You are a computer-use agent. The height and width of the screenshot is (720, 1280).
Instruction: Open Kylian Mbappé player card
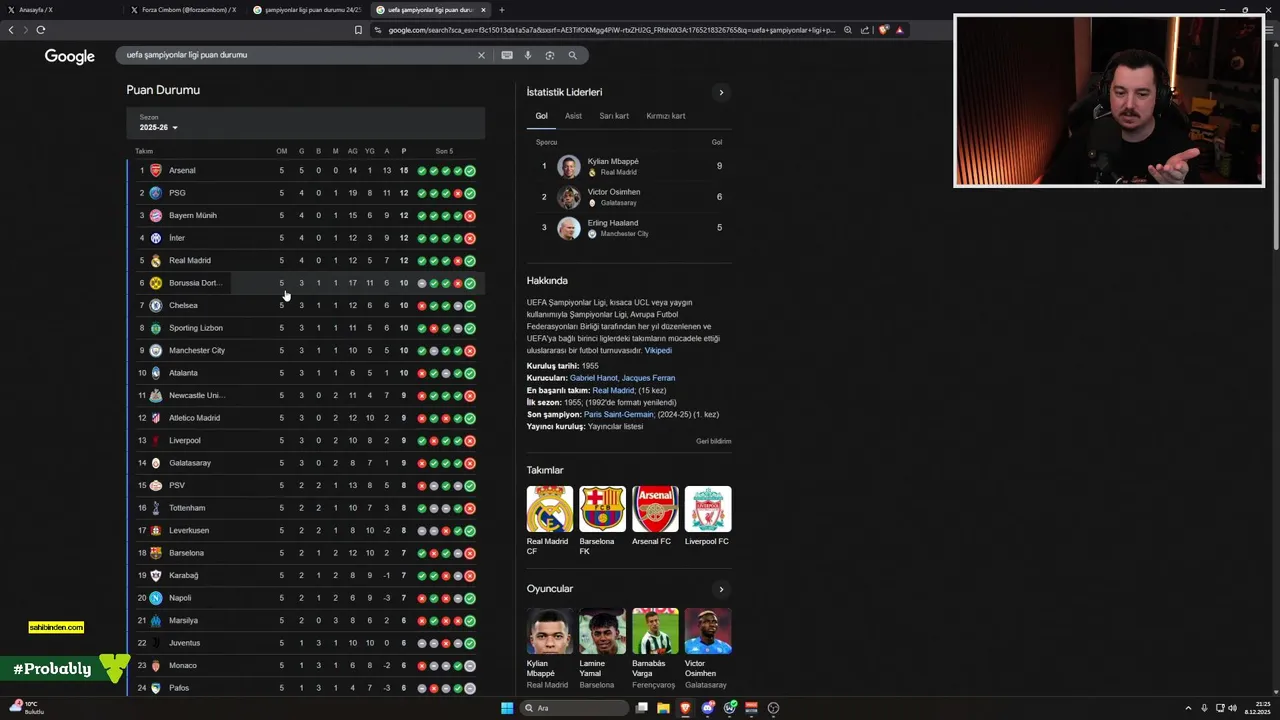[549, 648]
